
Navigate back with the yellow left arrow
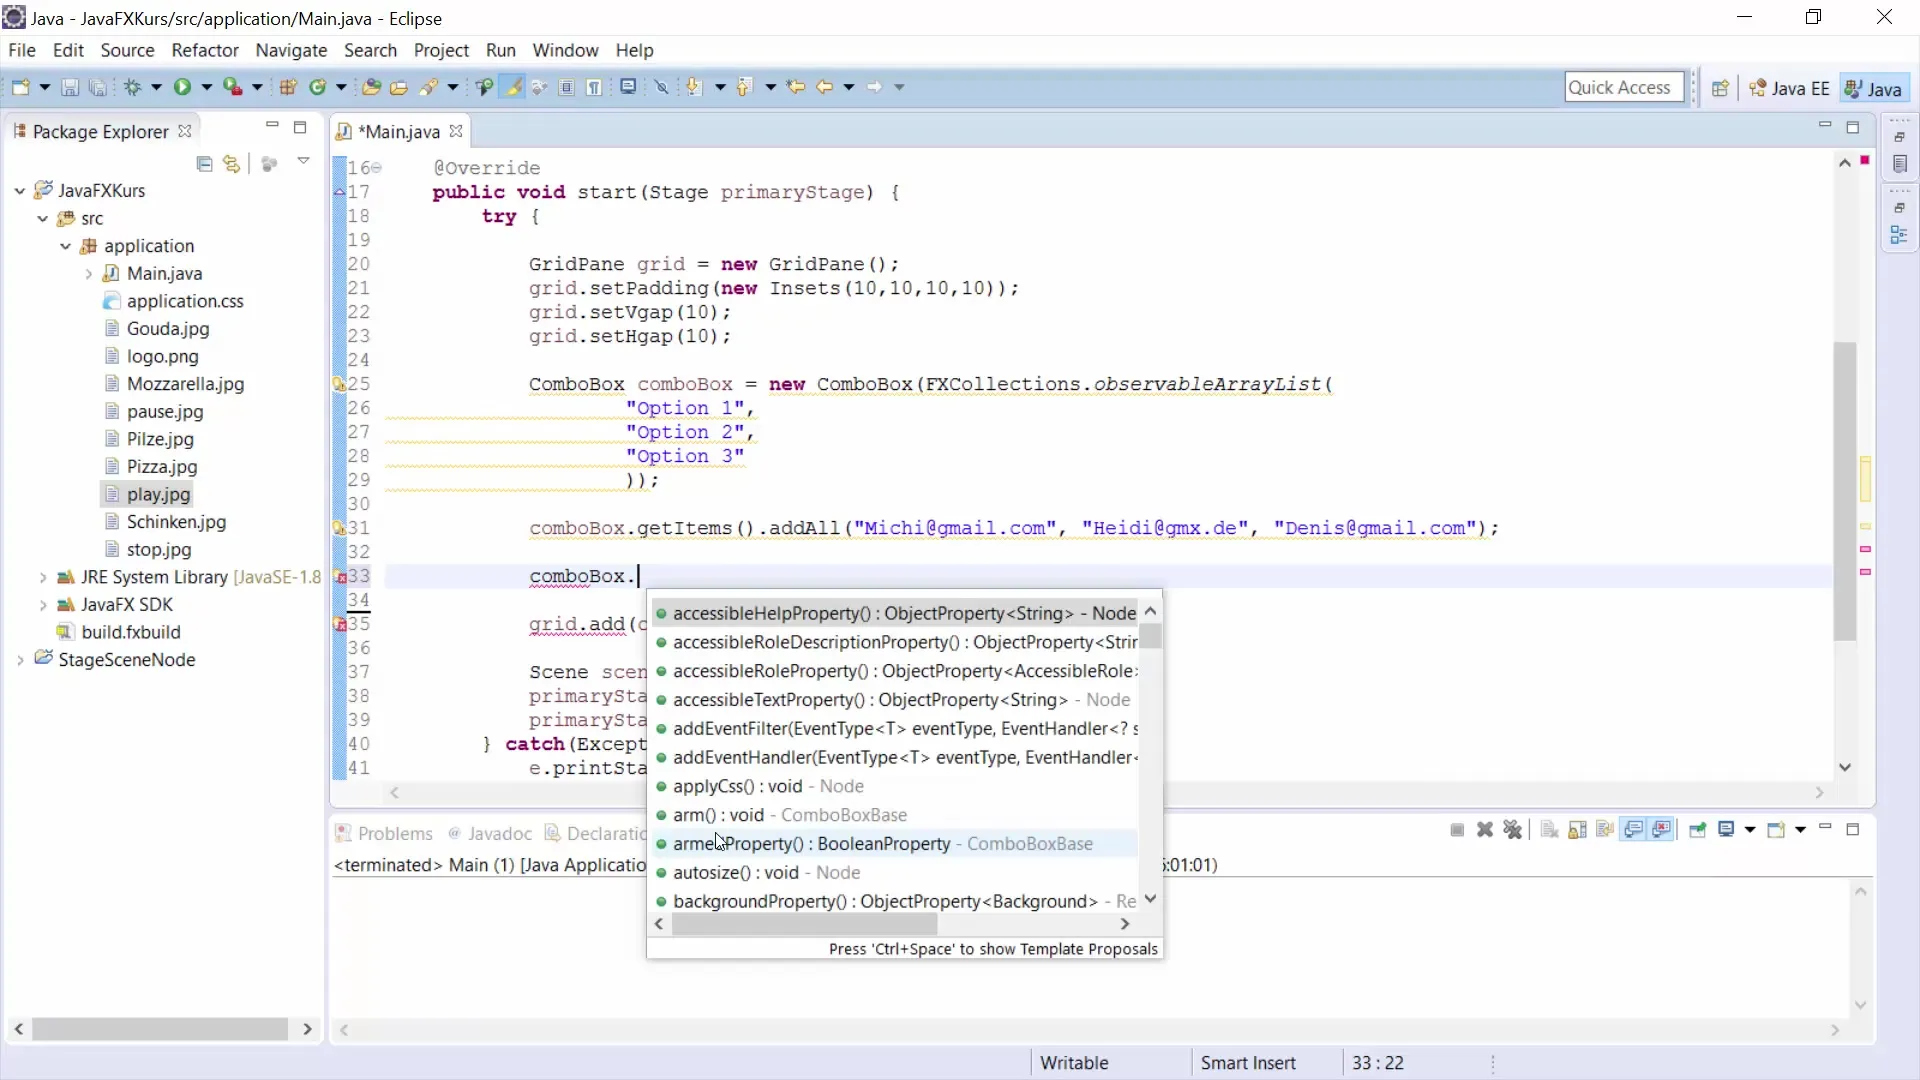(824, 87)
